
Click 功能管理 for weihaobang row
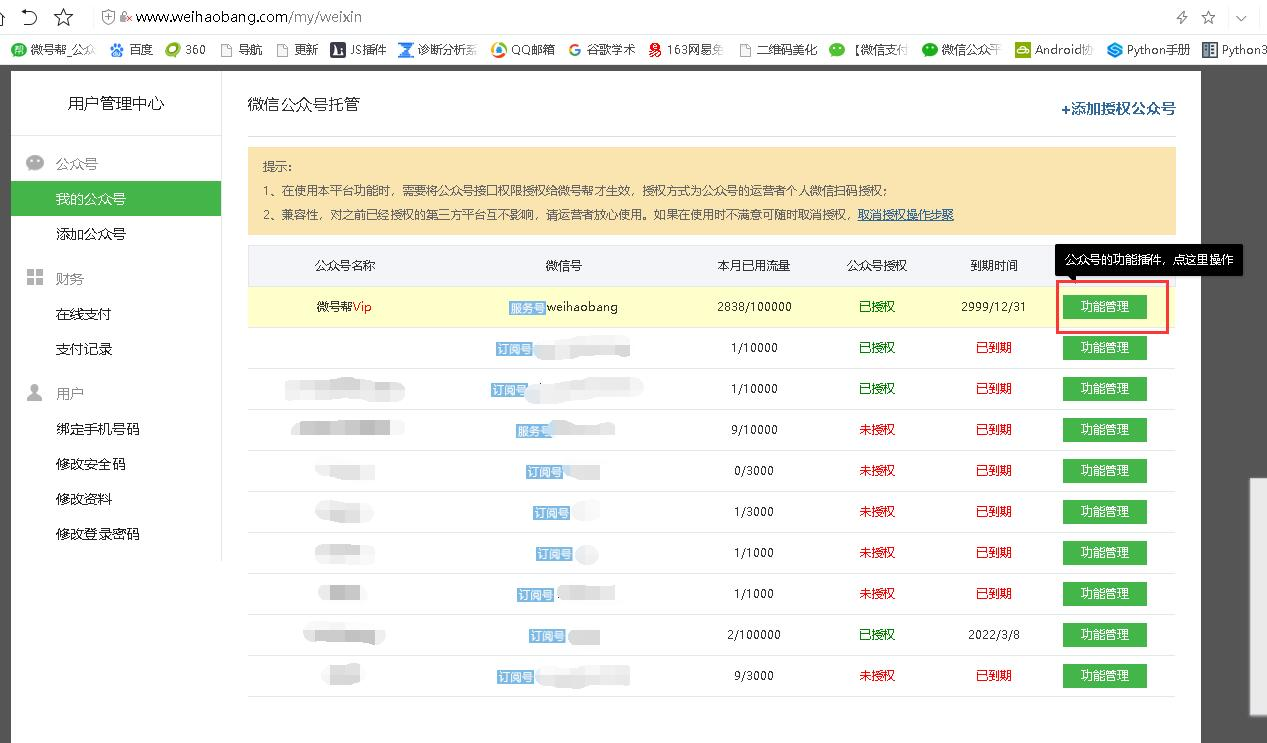(x=1104, y=307)
